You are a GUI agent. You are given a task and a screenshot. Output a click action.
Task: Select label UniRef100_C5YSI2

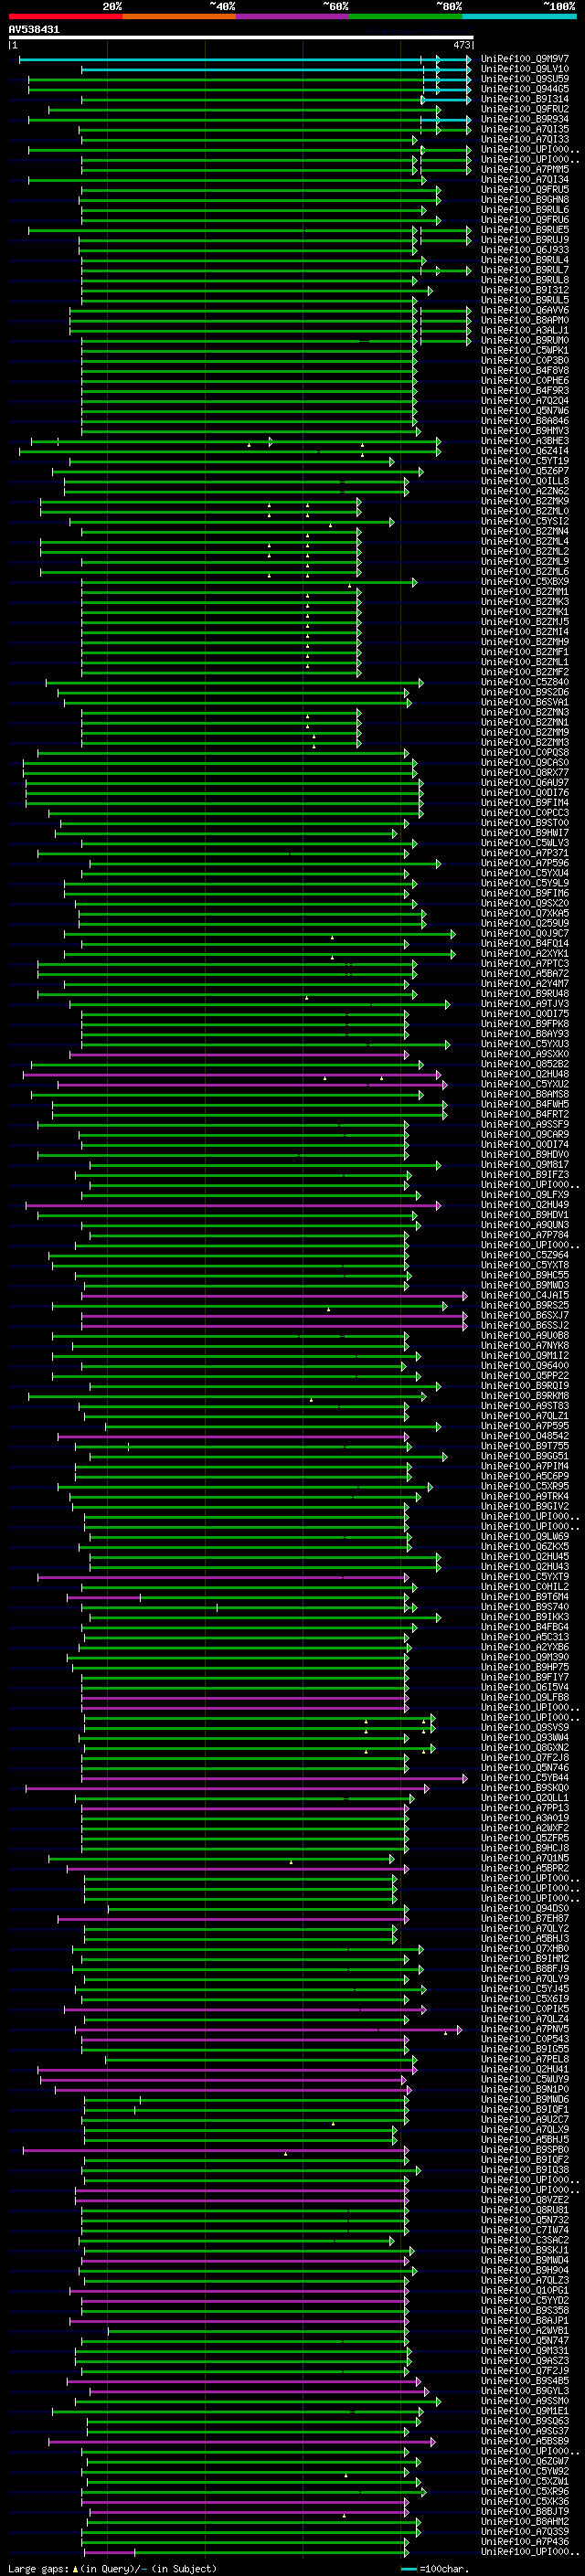point(525,521)
